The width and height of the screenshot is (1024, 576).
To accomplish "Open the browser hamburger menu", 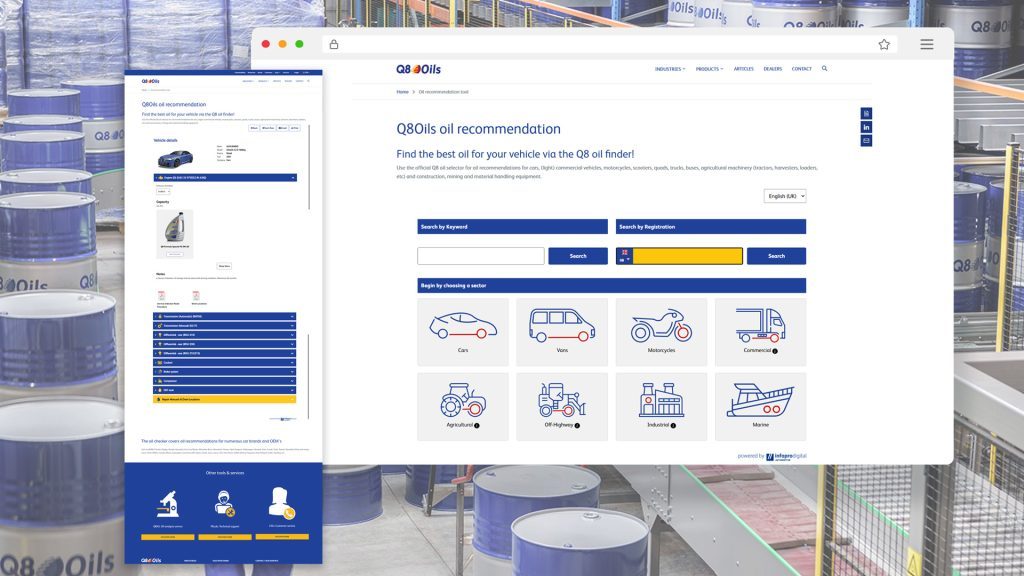I will (927, 44).
